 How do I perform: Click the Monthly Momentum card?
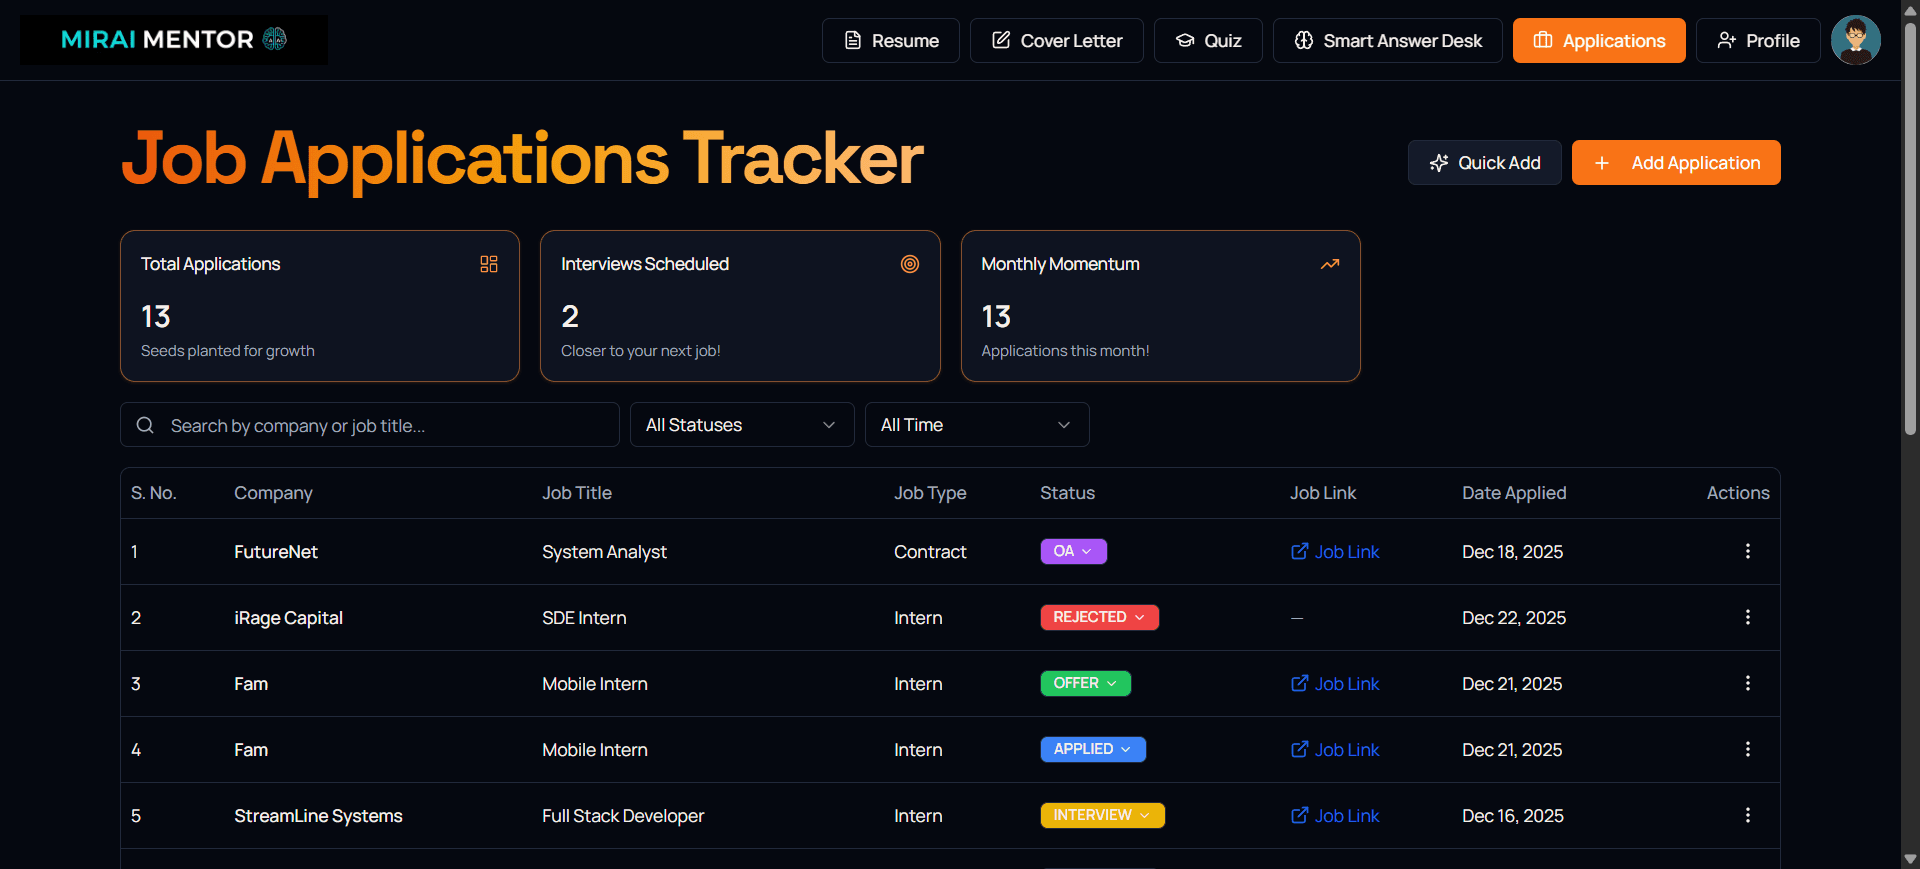point(1160,306)
